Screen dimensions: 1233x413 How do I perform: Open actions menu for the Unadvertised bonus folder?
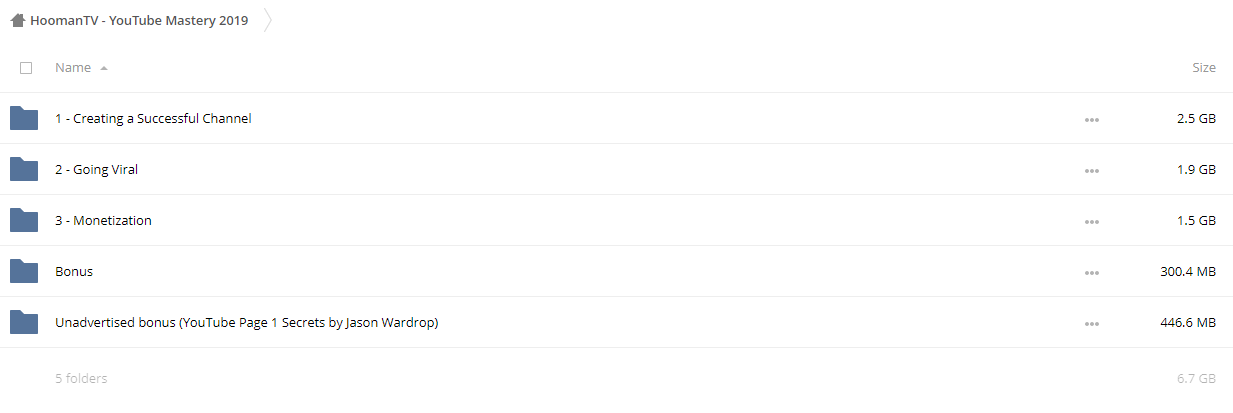click(x=1091, y=324)
